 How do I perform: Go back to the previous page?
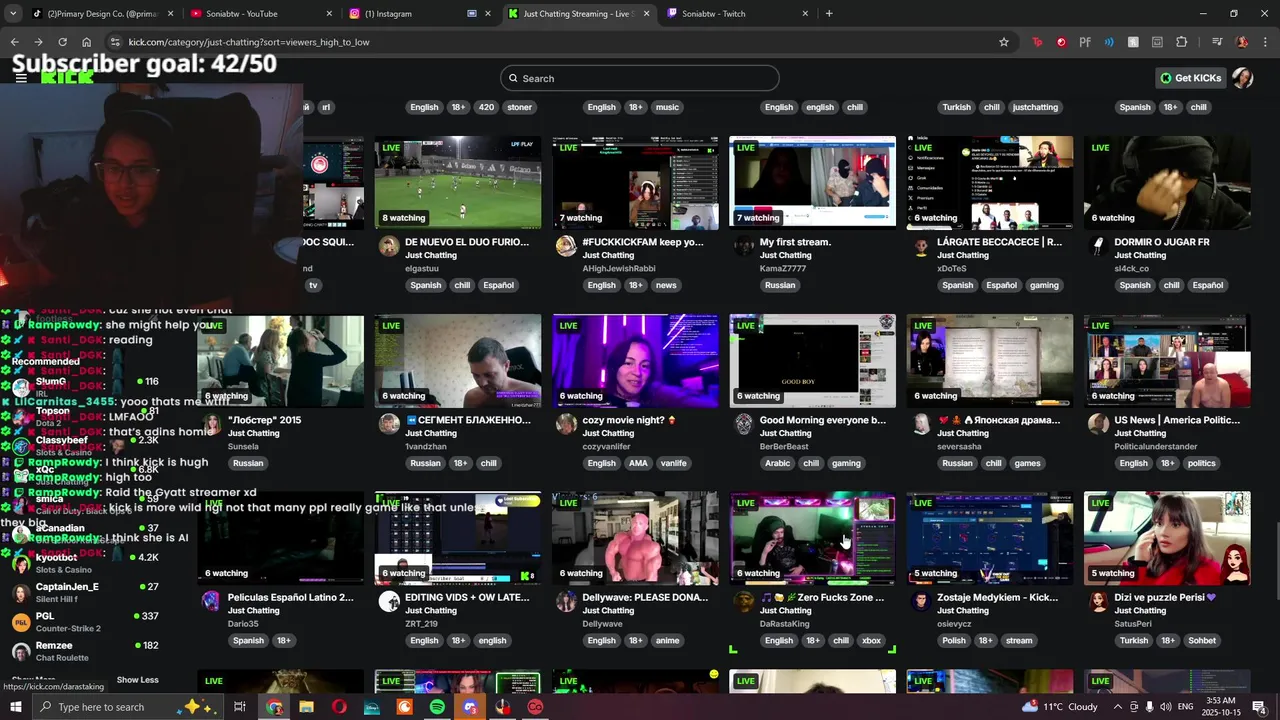click(14, 42)
